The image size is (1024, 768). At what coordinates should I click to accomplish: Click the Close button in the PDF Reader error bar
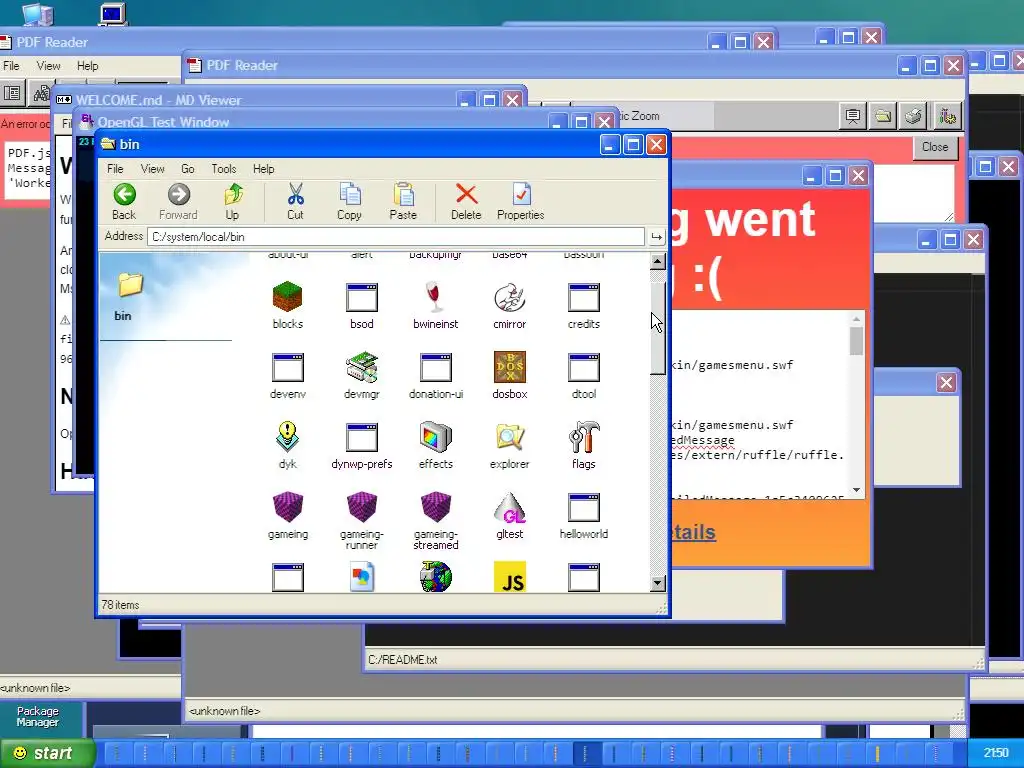[x=935, y=147]
